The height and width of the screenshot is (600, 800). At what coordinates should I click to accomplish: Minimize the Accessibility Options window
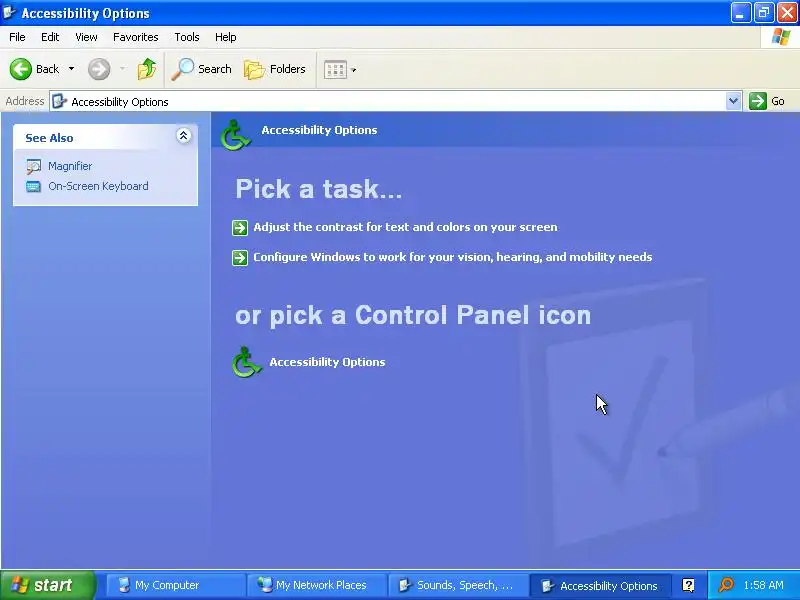[740, 13]
